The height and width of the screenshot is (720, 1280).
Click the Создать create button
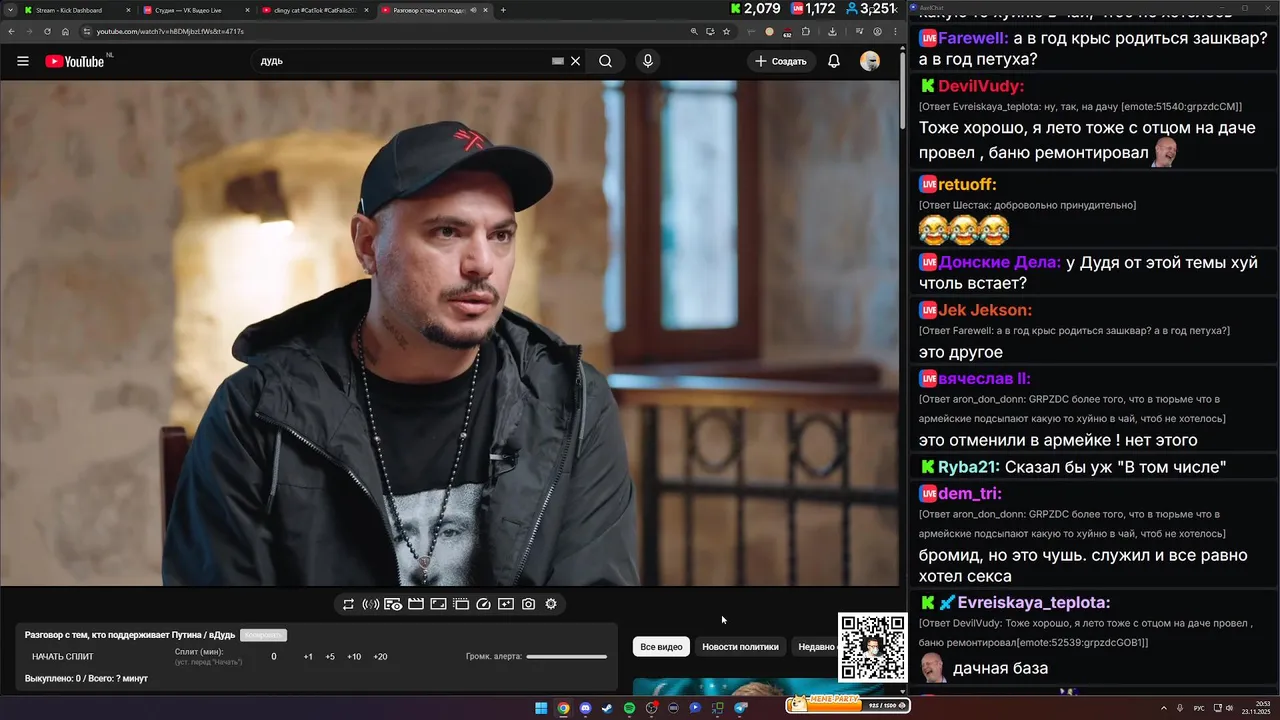tap(781, 61)
